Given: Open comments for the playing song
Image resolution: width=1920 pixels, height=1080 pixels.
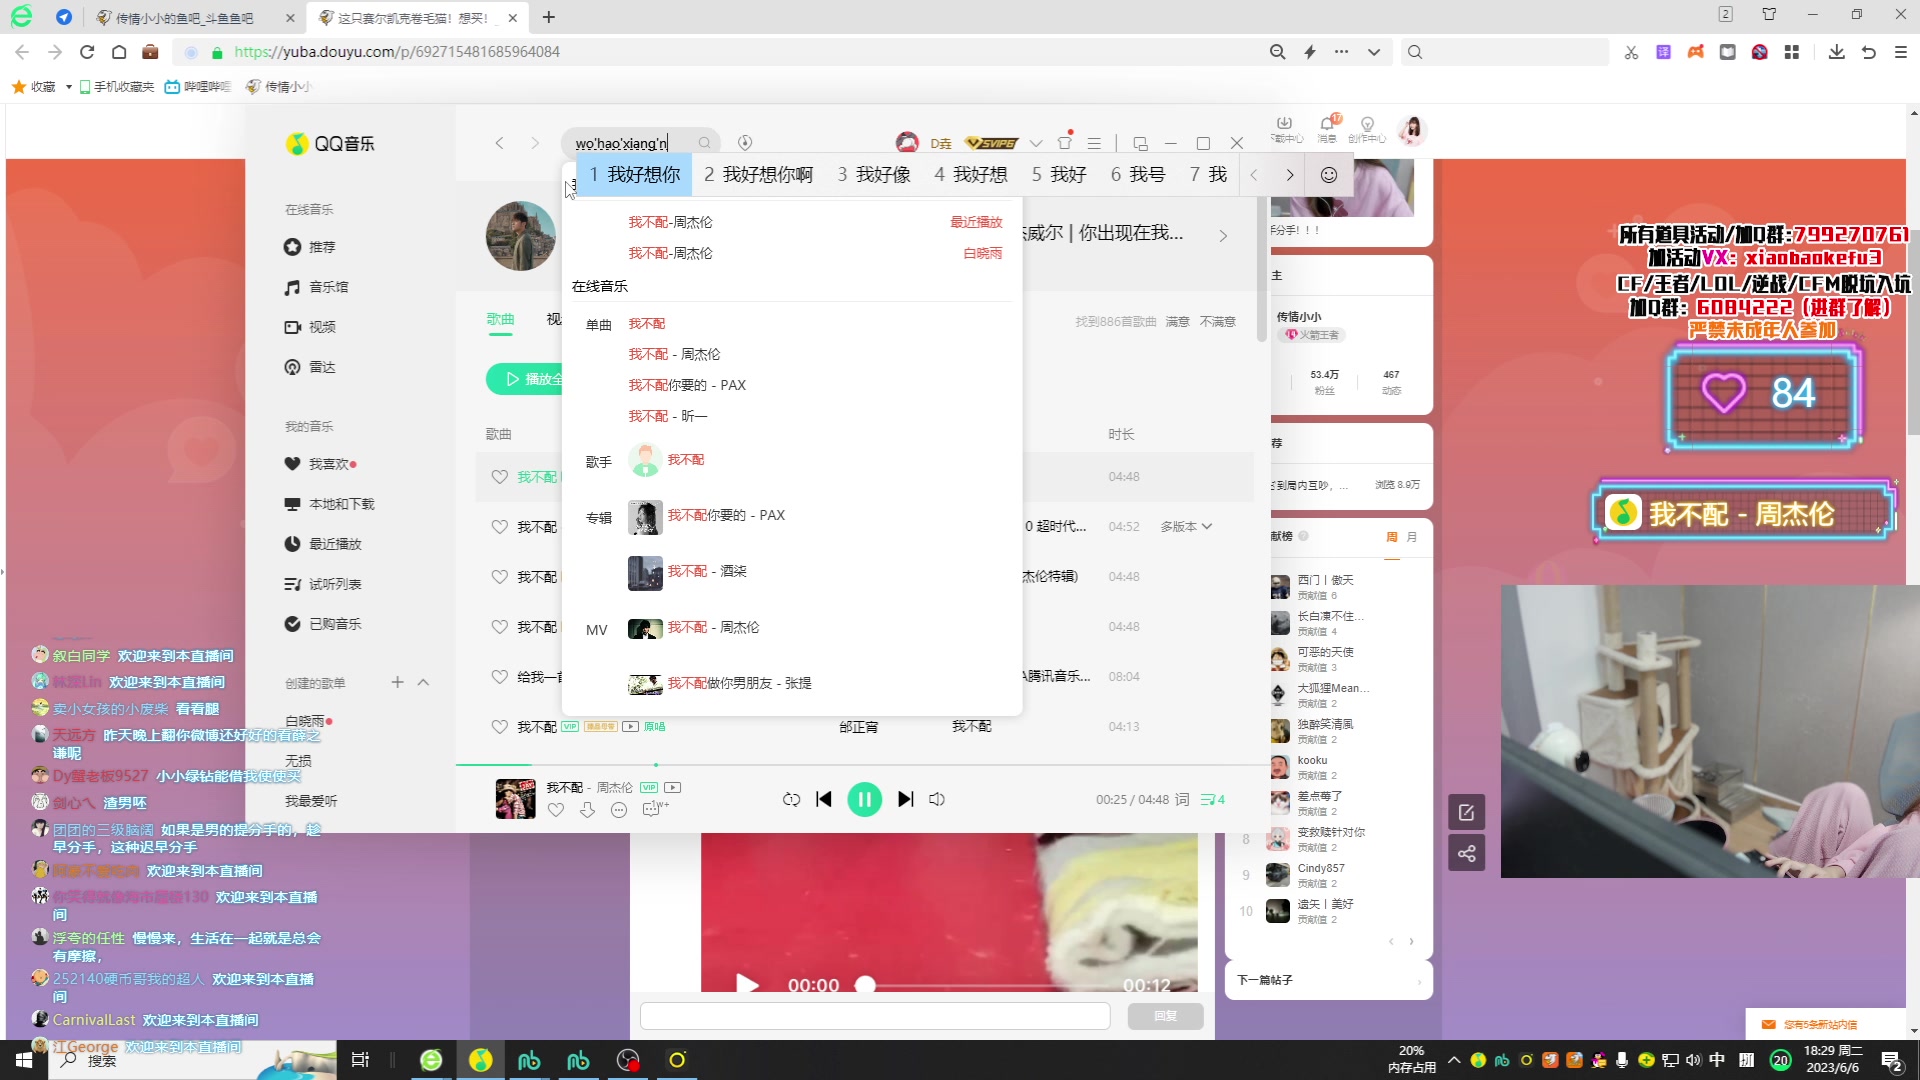Looking at the screenshot, I should [655, 810].
